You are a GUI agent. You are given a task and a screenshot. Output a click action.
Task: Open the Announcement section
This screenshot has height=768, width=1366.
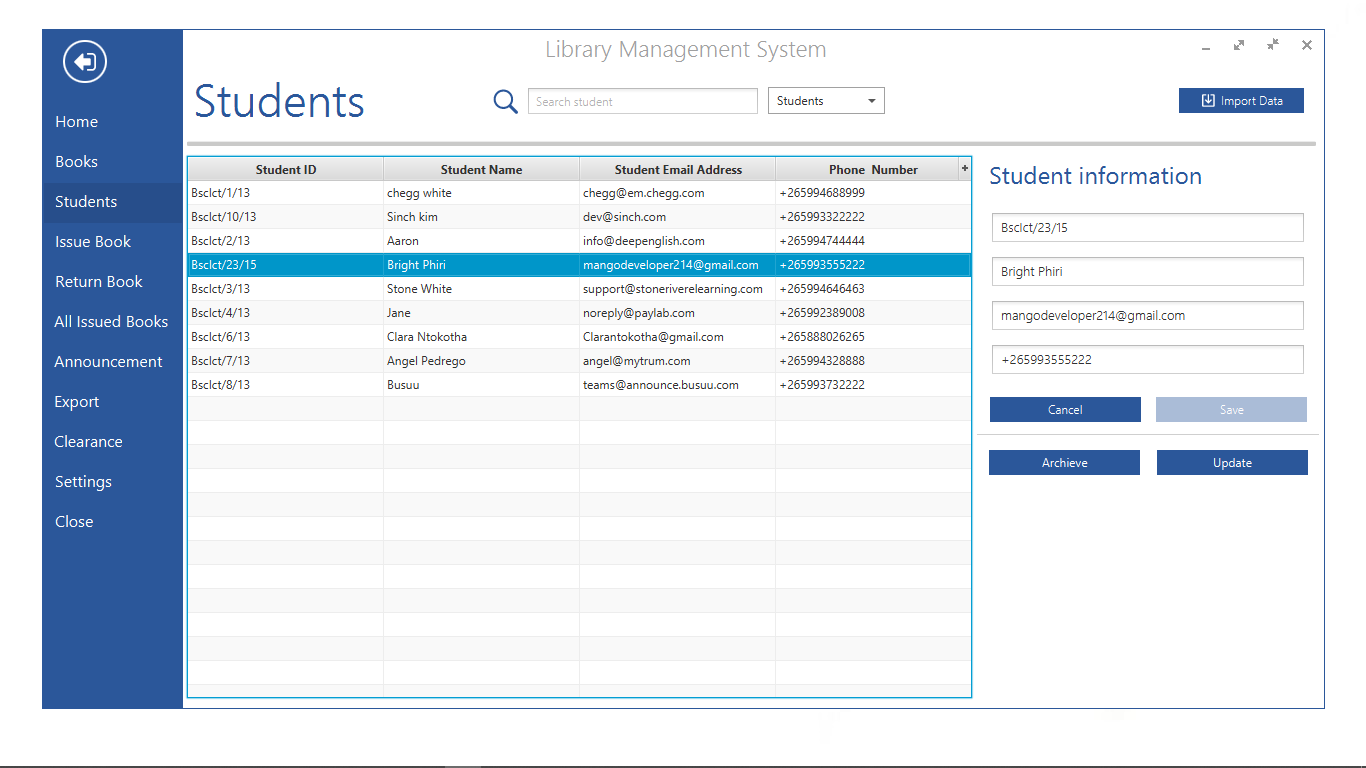tap(107, 361)
